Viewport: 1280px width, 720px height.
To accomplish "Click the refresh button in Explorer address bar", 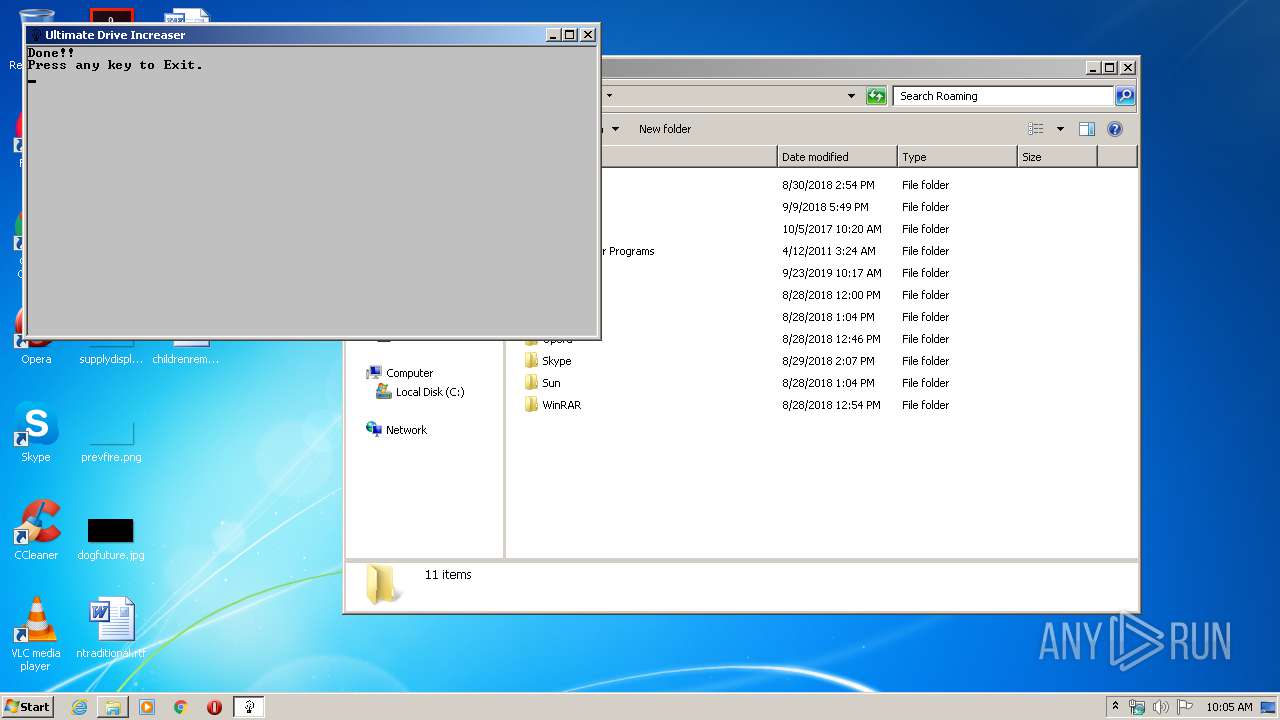I will (x=876, y=96).
